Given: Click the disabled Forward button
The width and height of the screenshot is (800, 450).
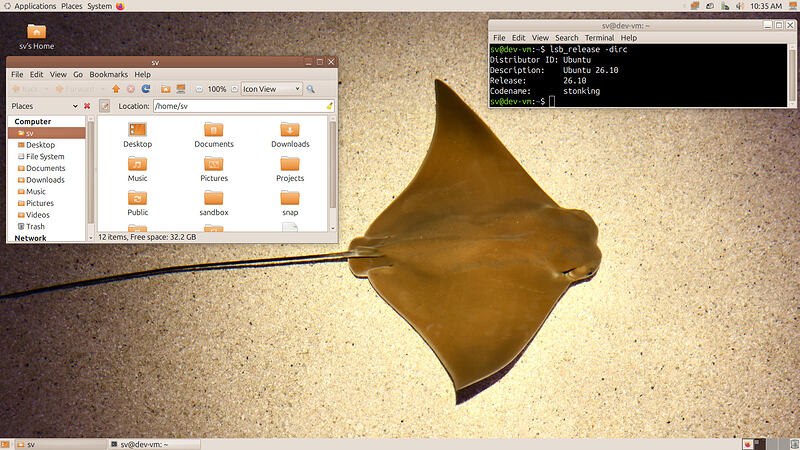Looking at the screenshot, I should tap(76, 89).
